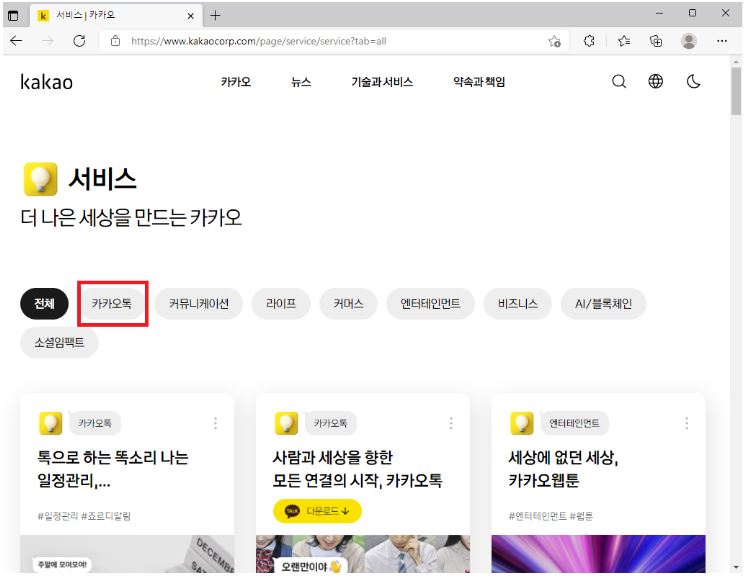
Task: Open the 약속과 책임 navigation menu
Action: pos(479,82)
